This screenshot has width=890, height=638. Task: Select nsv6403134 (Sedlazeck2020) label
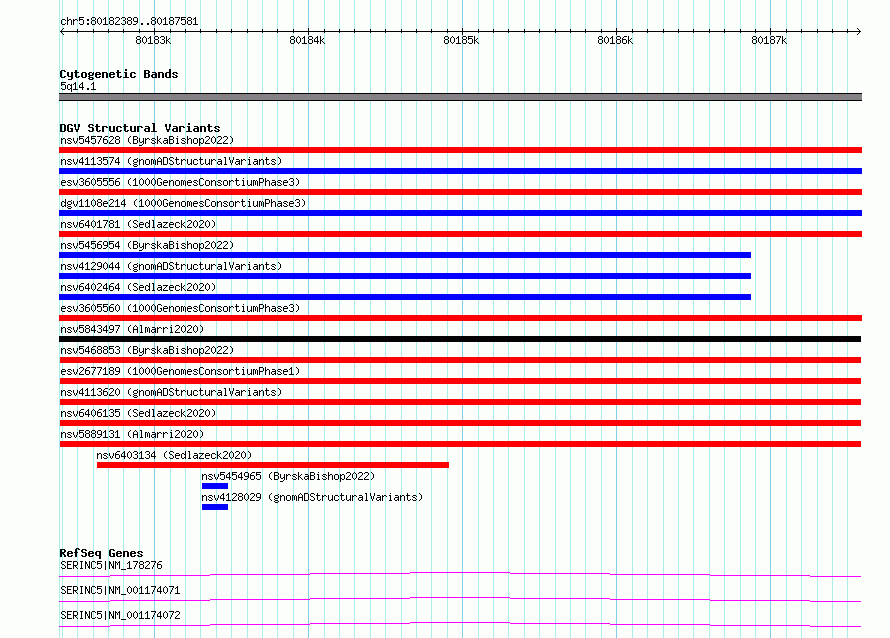tap(174, 455)
